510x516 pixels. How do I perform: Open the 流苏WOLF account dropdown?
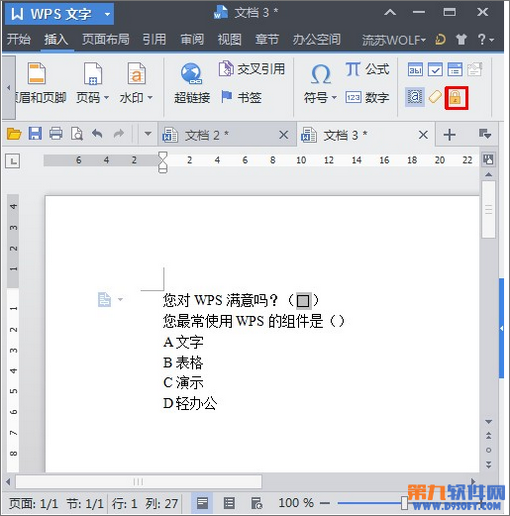(x=394, y=40)
